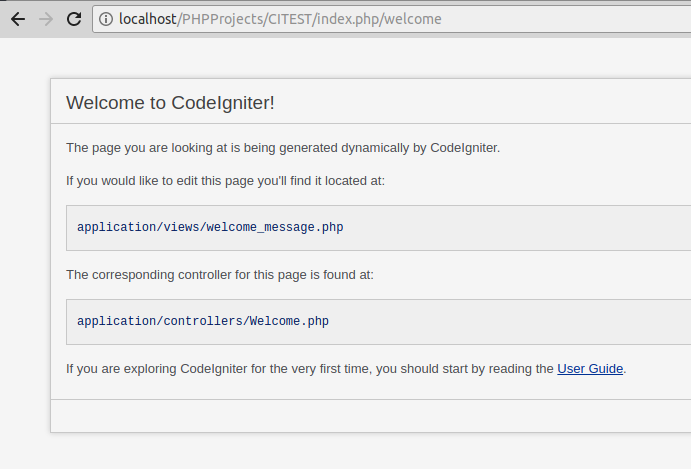Image resolution: width=691 pixels, height=469 pixels.
Task: Go back using the browser back arrow
Action: [x=18, y=19]
